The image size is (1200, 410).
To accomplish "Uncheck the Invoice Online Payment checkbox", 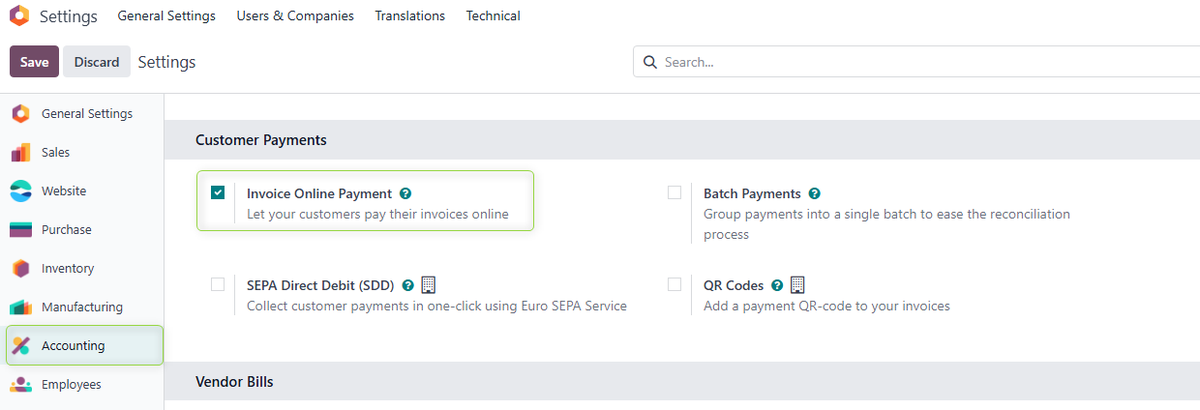I will (217, 192).
